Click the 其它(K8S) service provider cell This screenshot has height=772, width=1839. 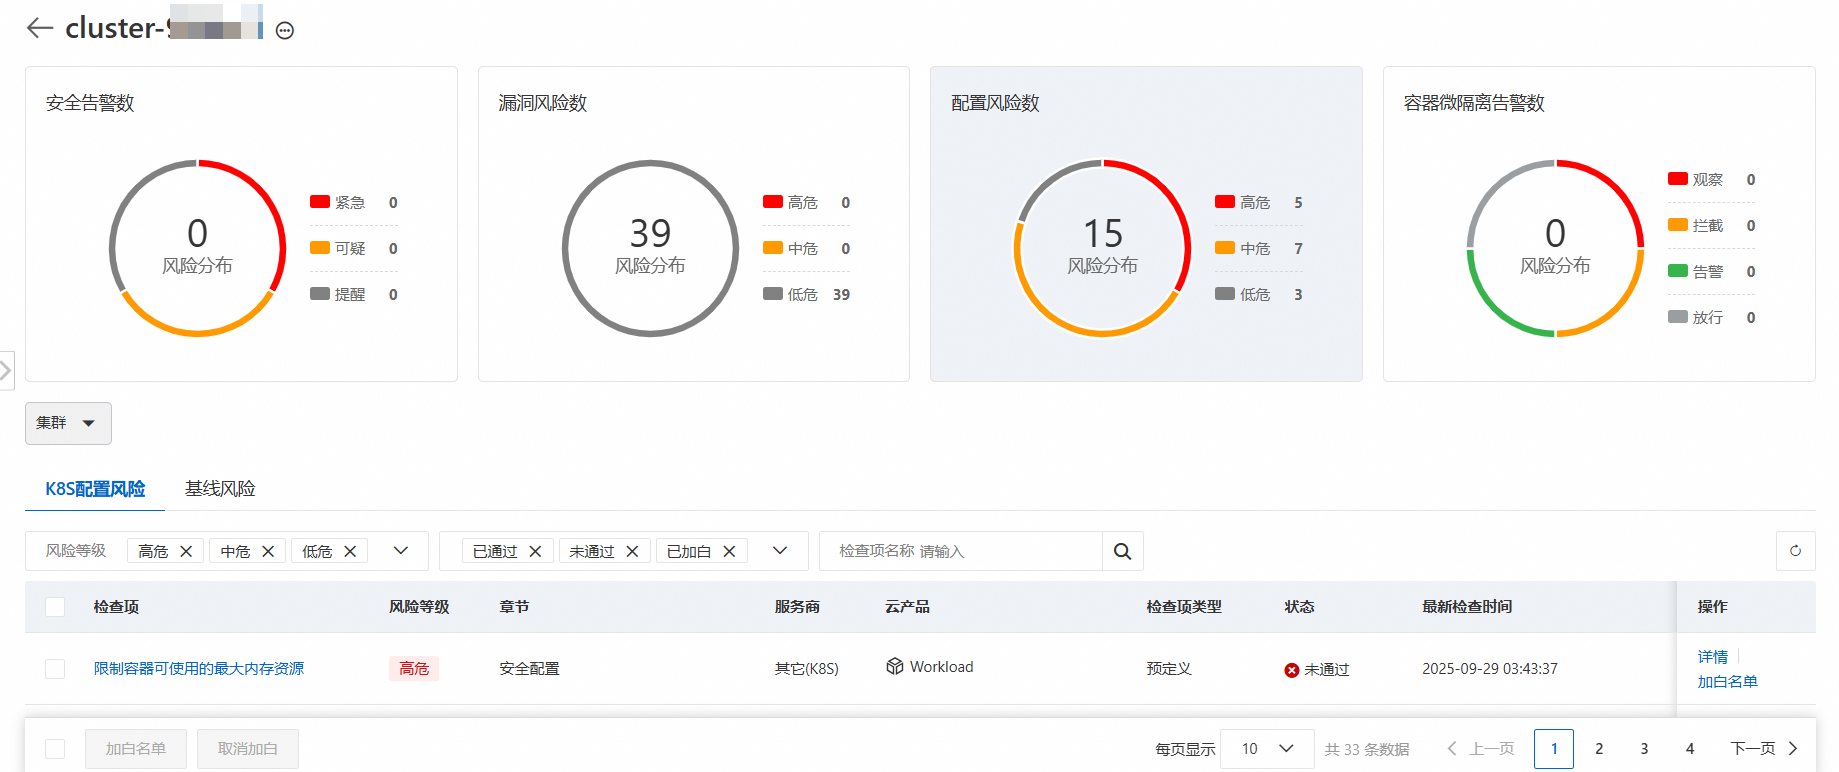(x=807, y=669)
